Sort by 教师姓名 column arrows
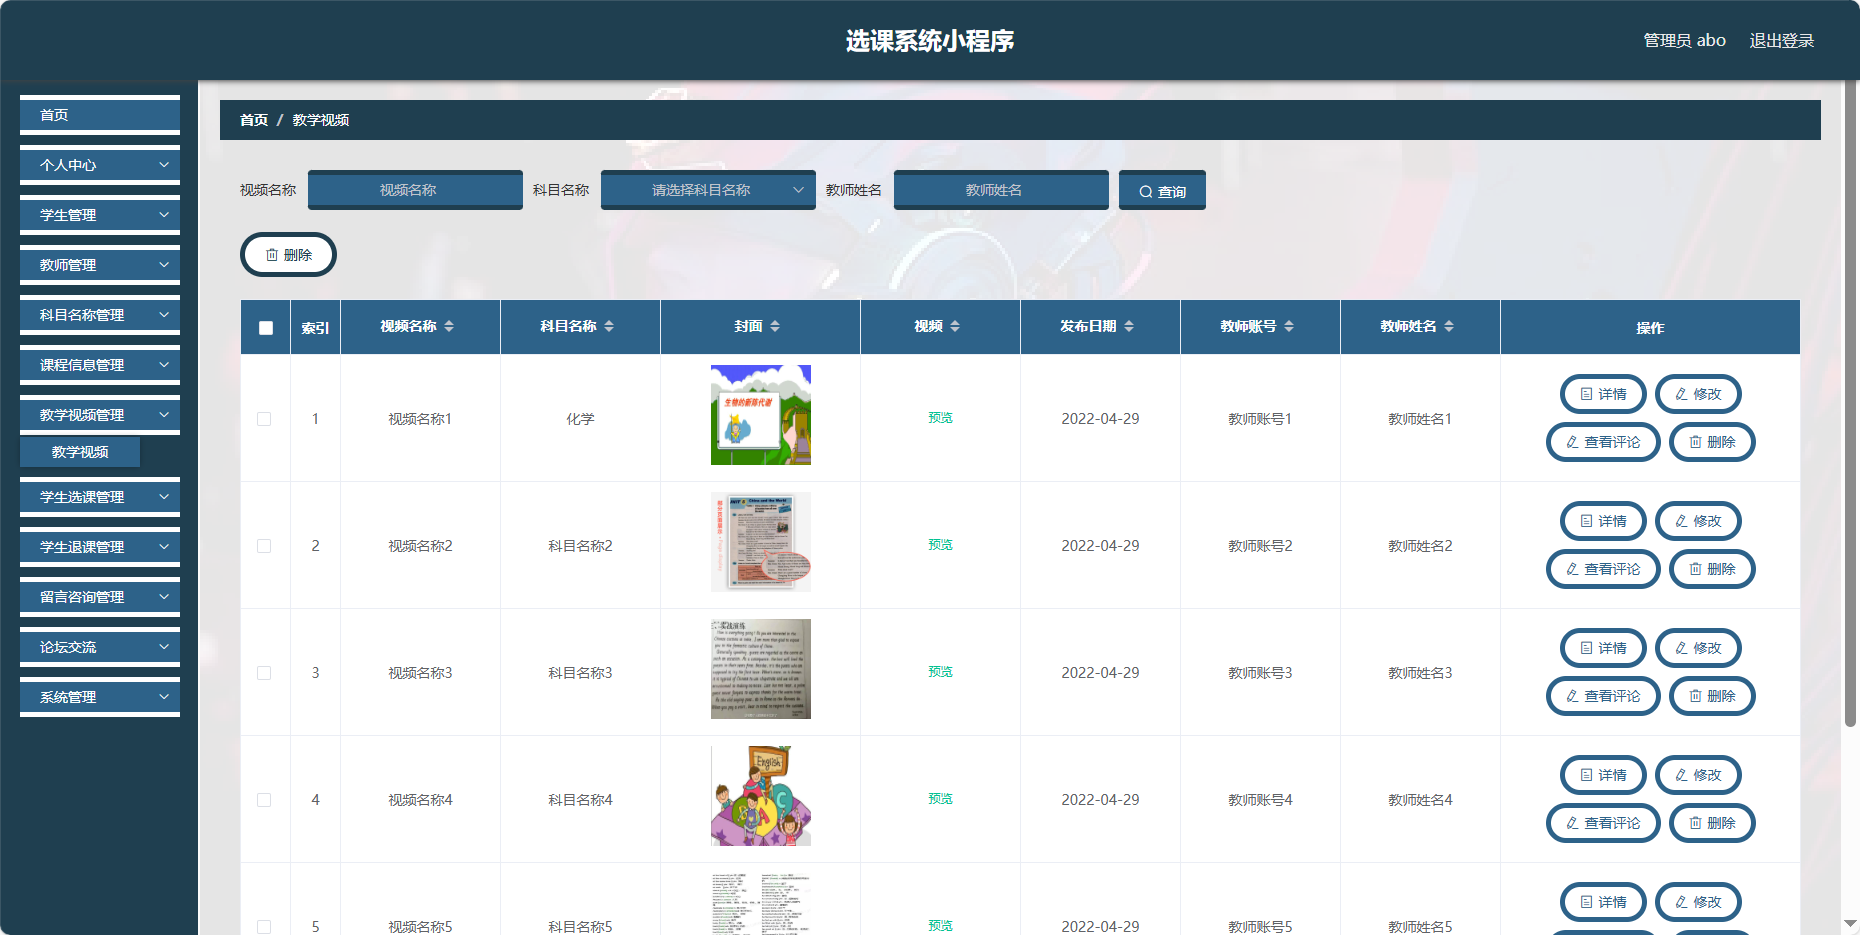 [1449, 326]
